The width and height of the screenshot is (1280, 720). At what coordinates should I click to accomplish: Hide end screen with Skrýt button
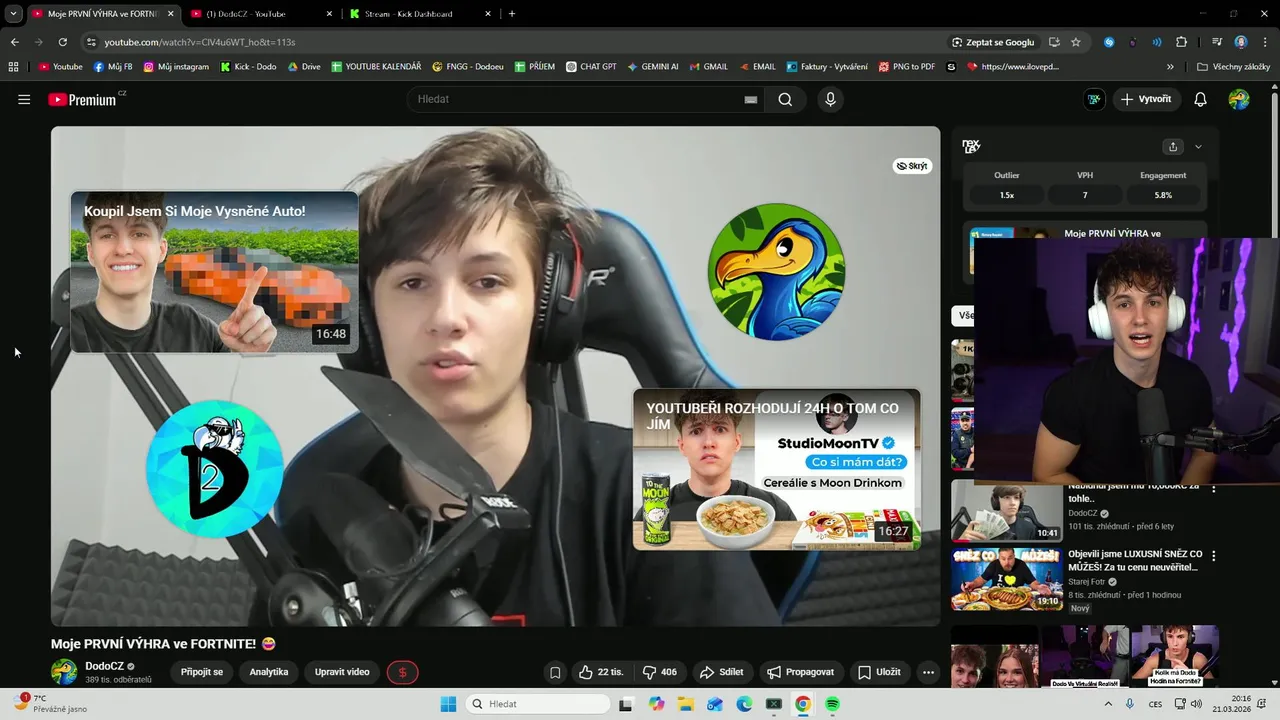912,166
